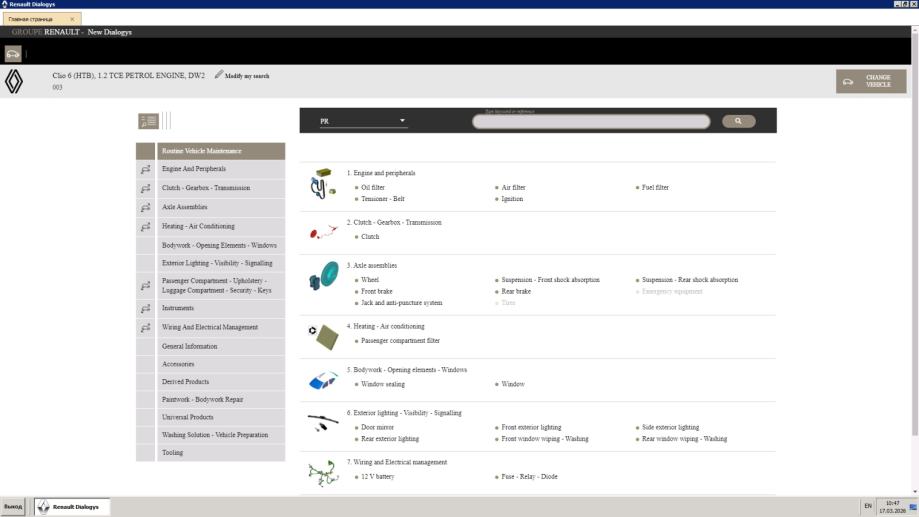Click the icon beside Passenger Compartment - Upholstery
This screenshot has width=919, height=517.
[146, 286]
